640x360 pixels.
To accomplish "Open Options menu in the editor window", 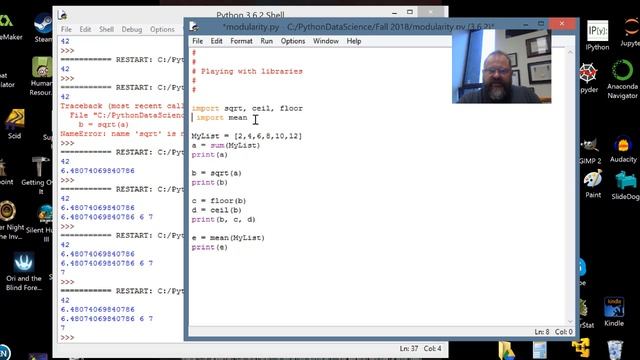I will pos(293,41).
